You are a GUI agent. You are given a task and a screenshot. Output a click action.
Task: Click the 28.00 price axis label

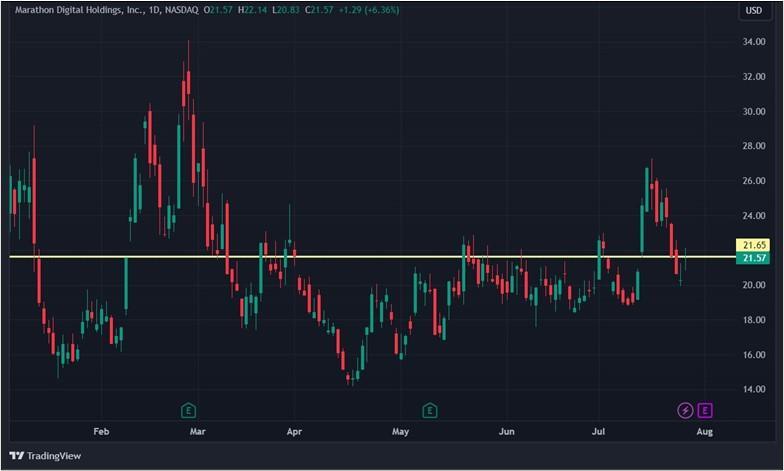pyautogui.click(x=754, y=146)
